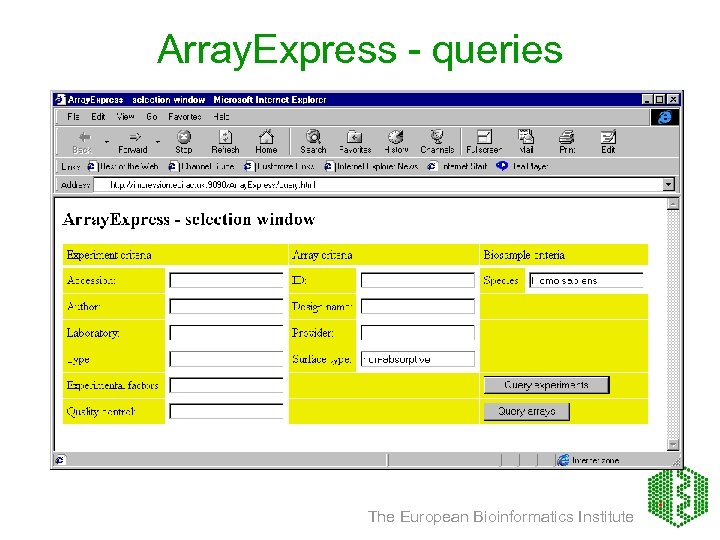Click the Design name input field
Viewport: 720px width, 540px height.
pos(418,306)
